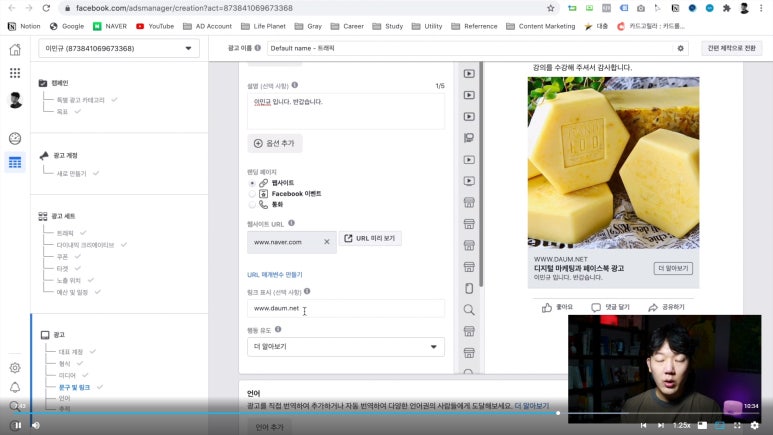
Task: Go to 타겟 step in ad set
Action: tap(62, 268)
